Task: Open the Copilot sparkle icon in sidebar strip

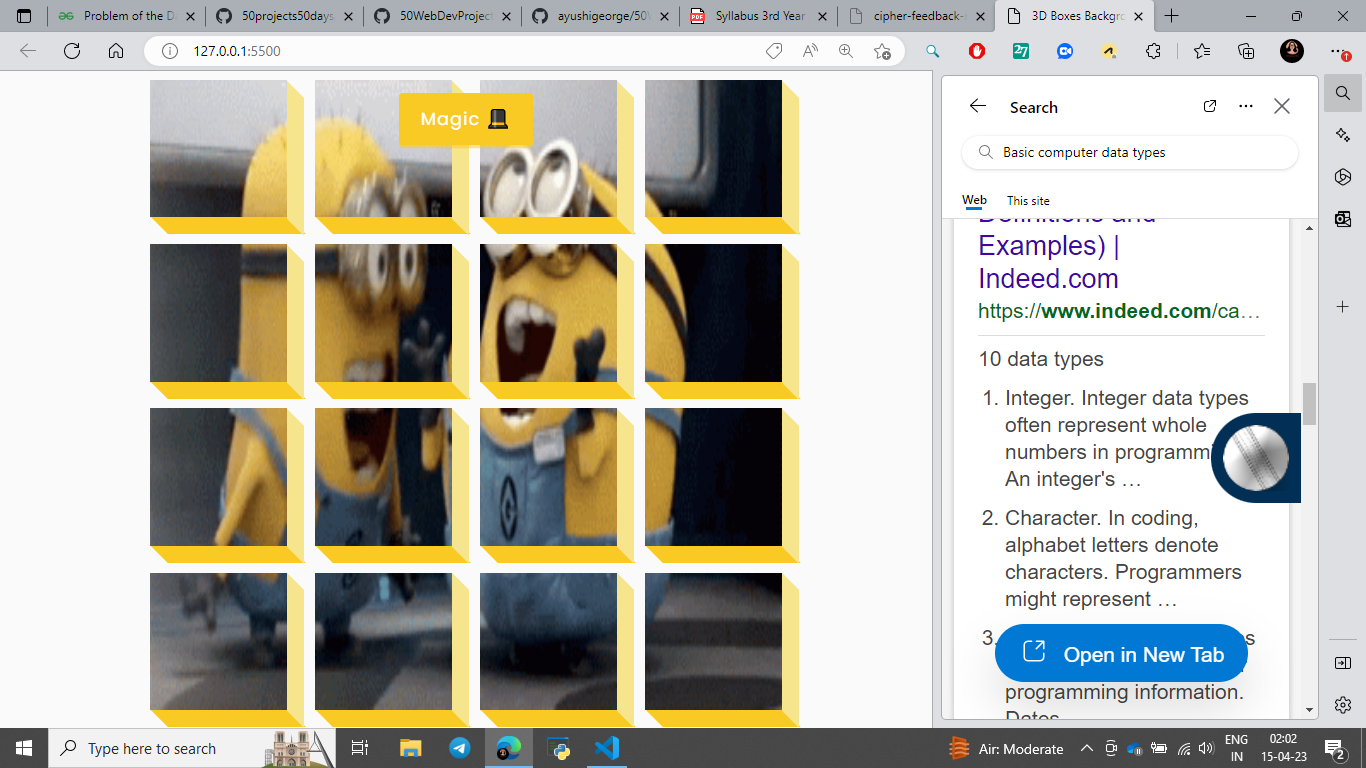Action: pos(1343,135)
